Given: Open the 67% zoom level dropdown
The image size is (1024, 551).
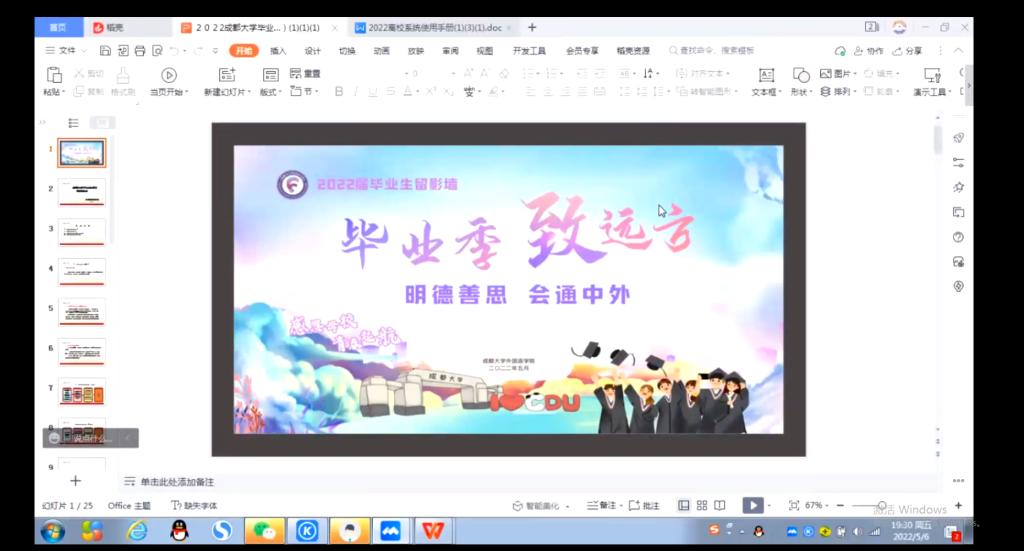Looking at the screenshot, I should click(815, 506).
